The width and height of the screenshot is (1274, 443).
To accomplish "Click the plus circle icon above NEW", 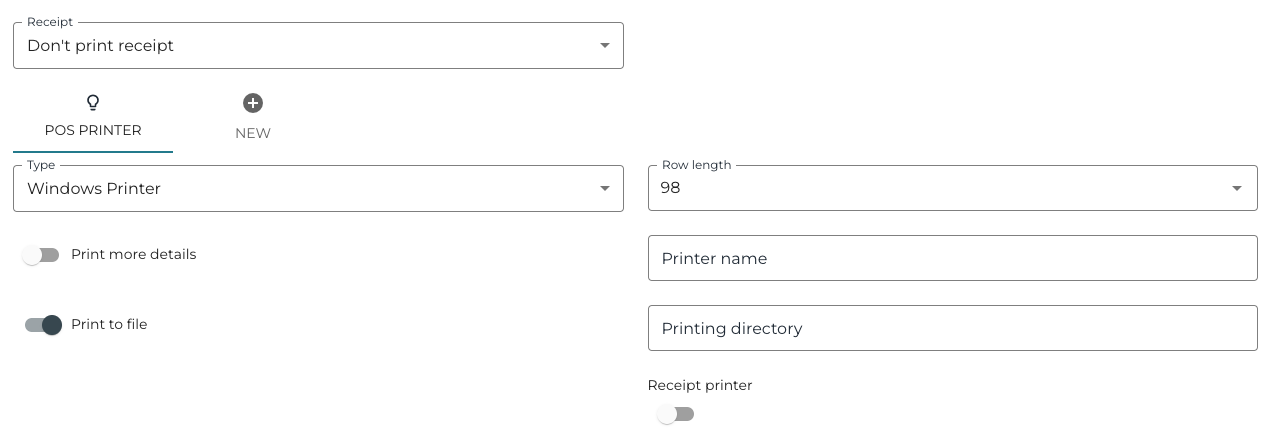I will (x=253, y=102).
